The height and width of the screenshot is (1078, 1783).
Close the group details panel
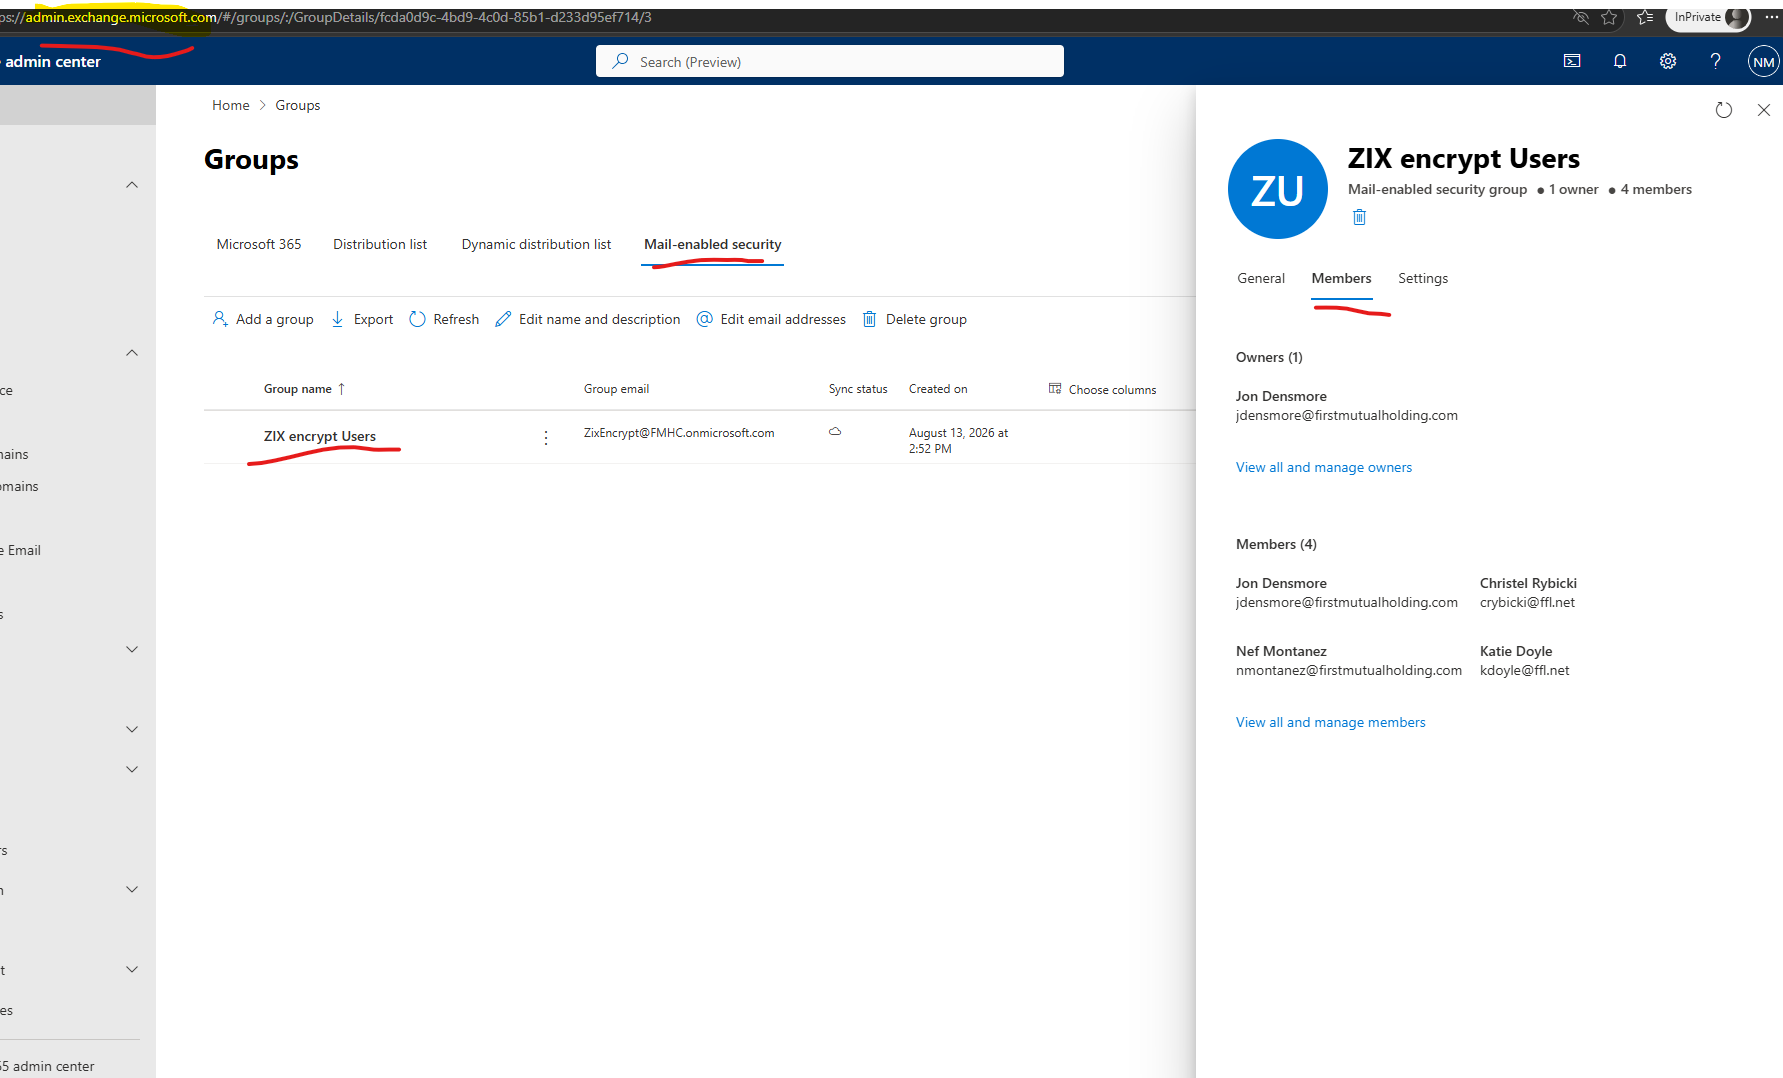pyautogui.click(x=1764, y=110)
